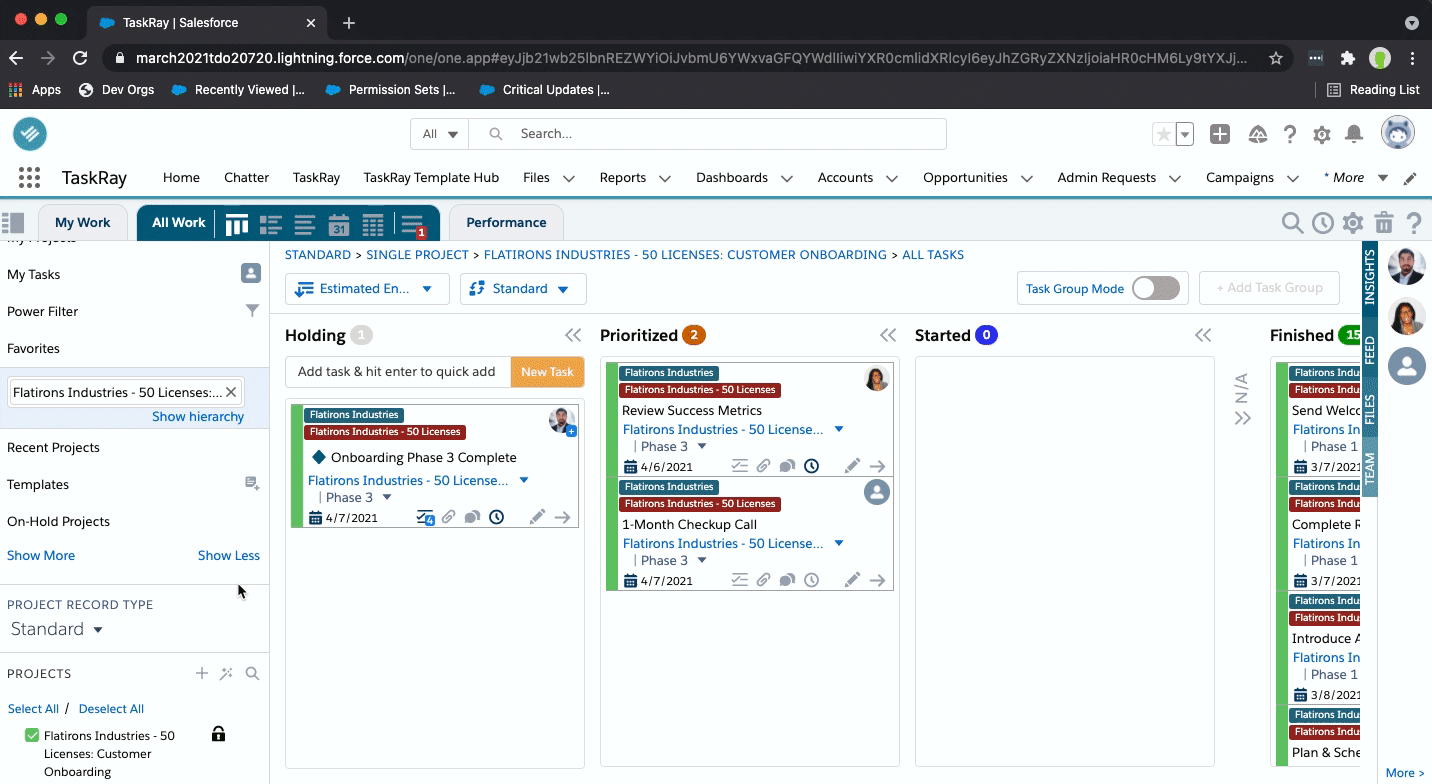
Task: Open TaskRay settings gear icon
Action: [1353, 223]
